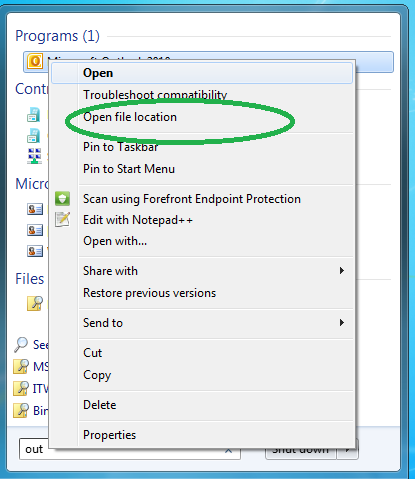Select Restore previous versions

(x=150, y=293)
